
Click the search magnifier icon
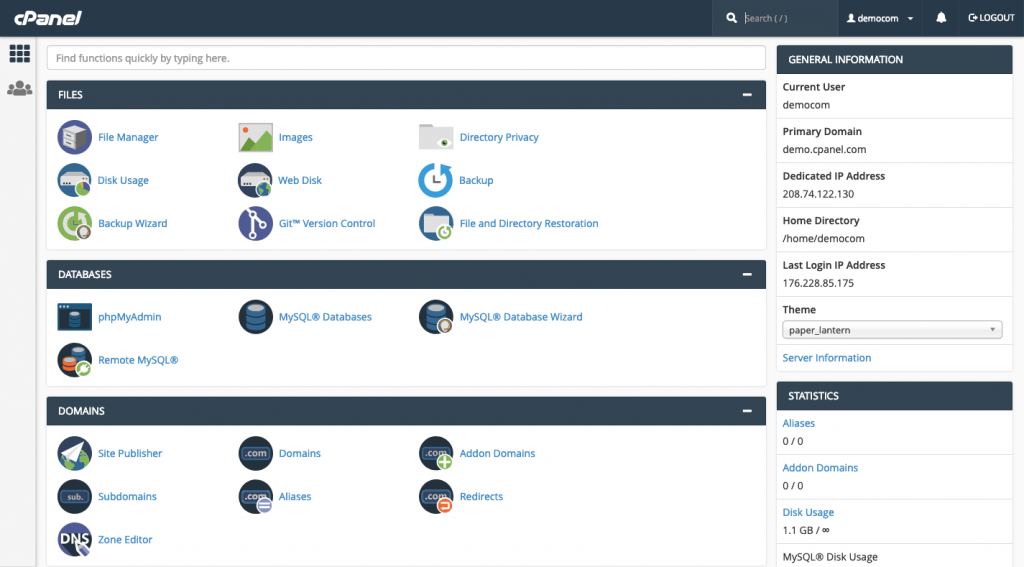pyautogui.click(x=731, y=18)
